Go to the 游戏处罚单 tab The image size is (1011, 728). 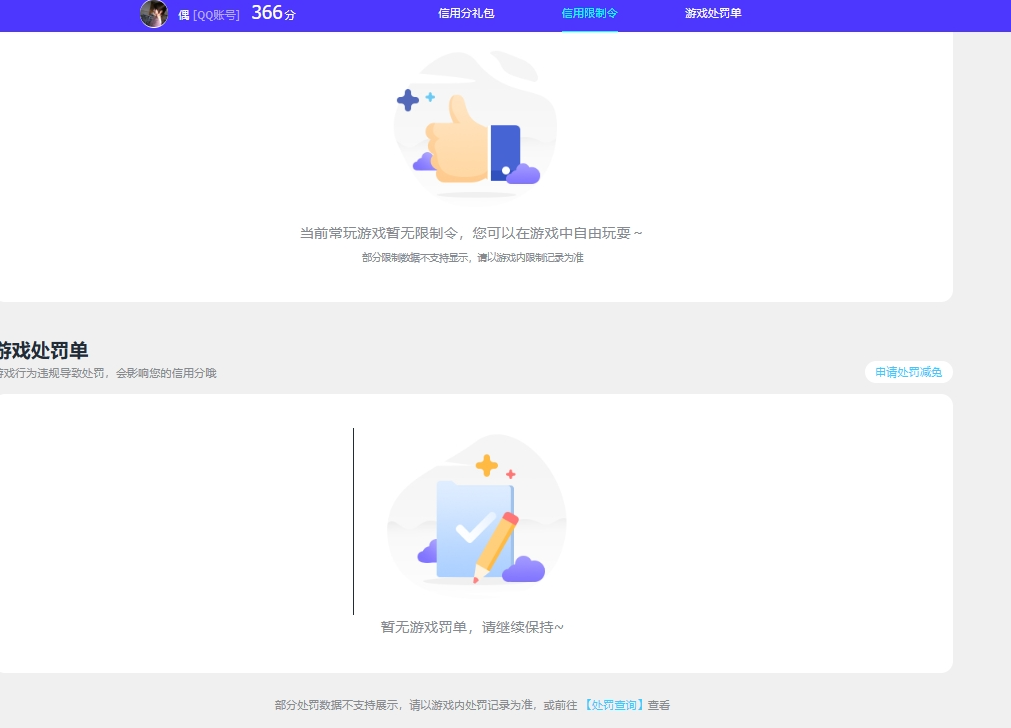713,13
